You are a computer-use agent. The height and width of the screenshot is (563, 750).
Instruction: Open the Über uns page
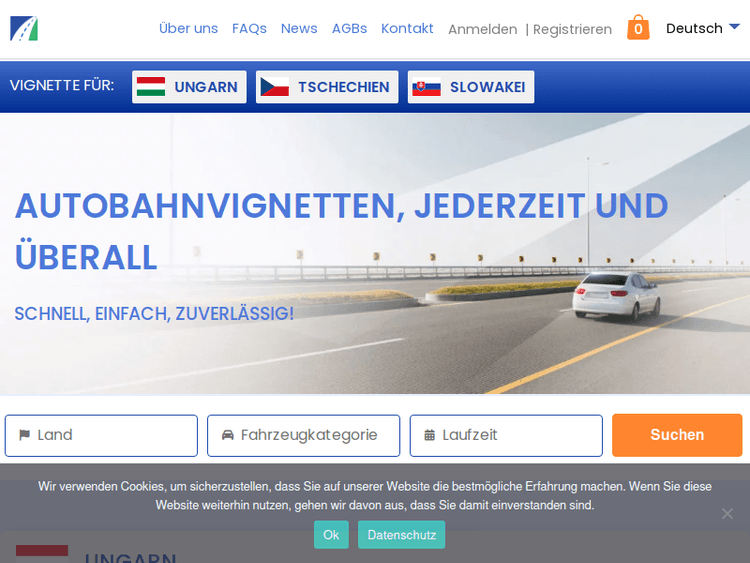pos(188,28)
